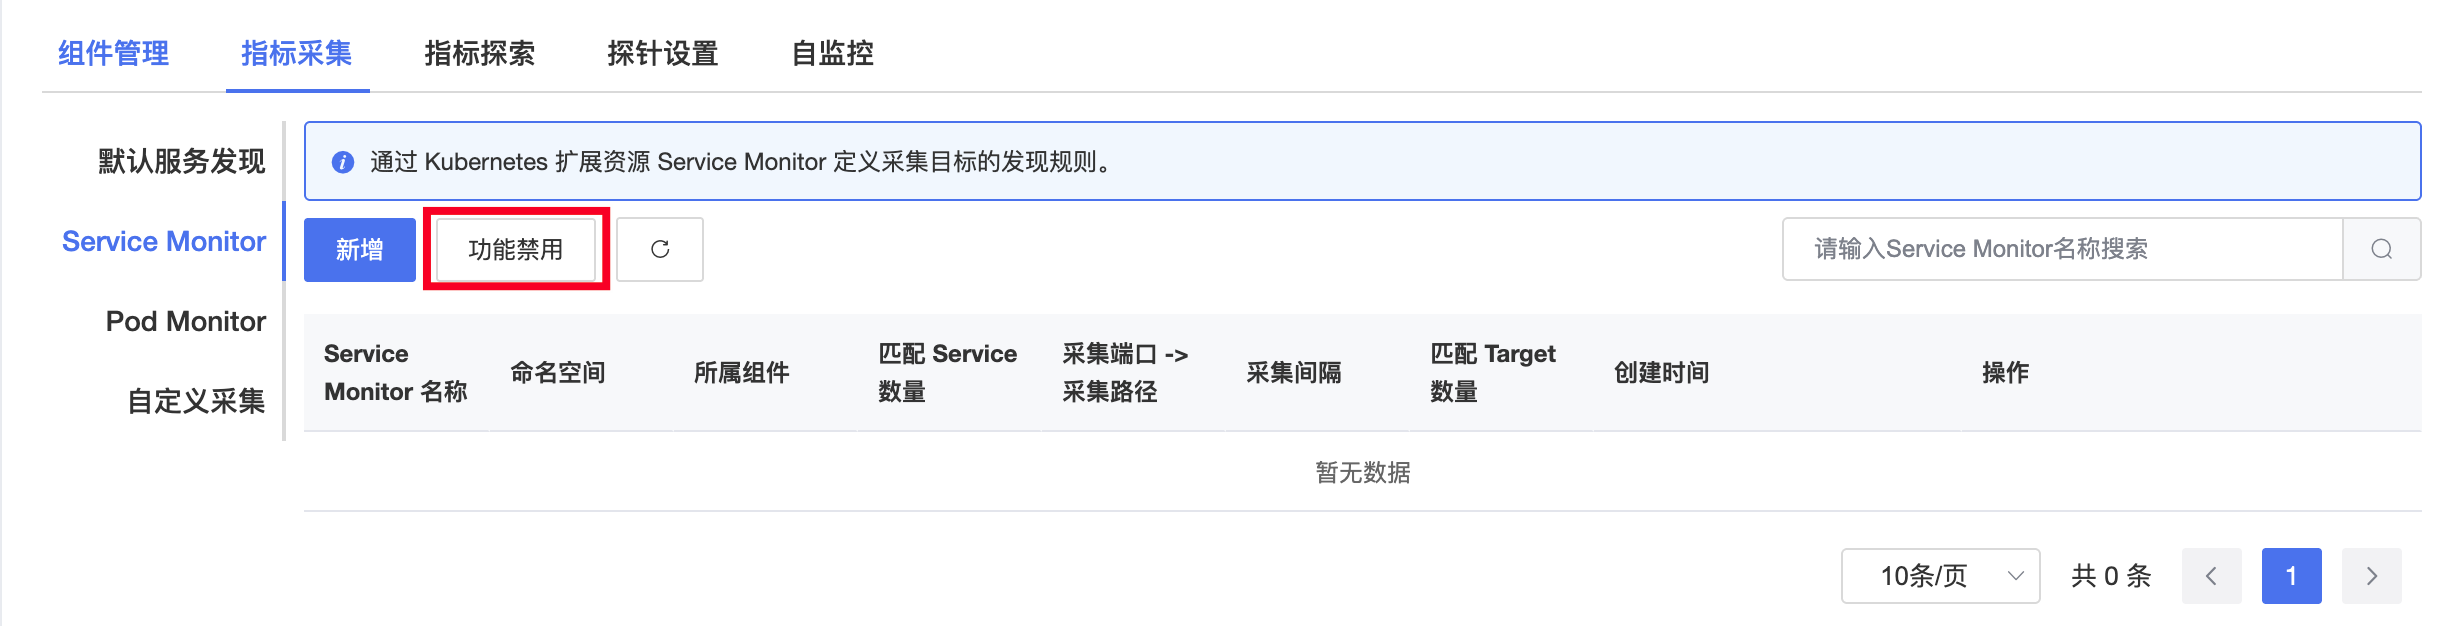
Task: Select Pod Monitor in side menu
Action: [186, 321]
